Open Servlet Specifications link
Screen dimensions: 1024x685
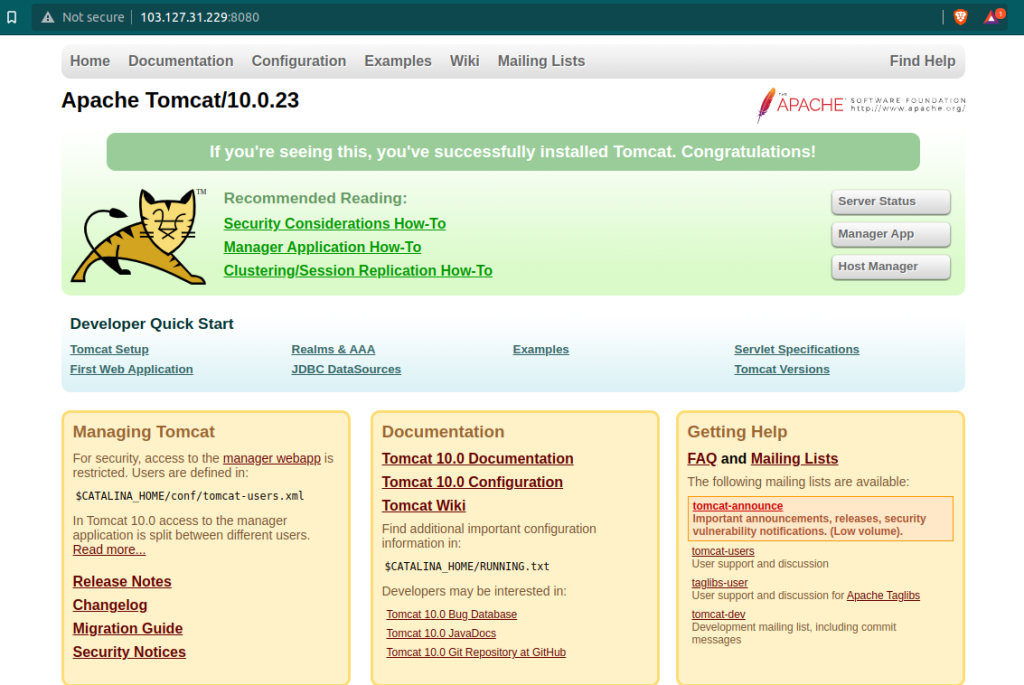coord(797,349)
